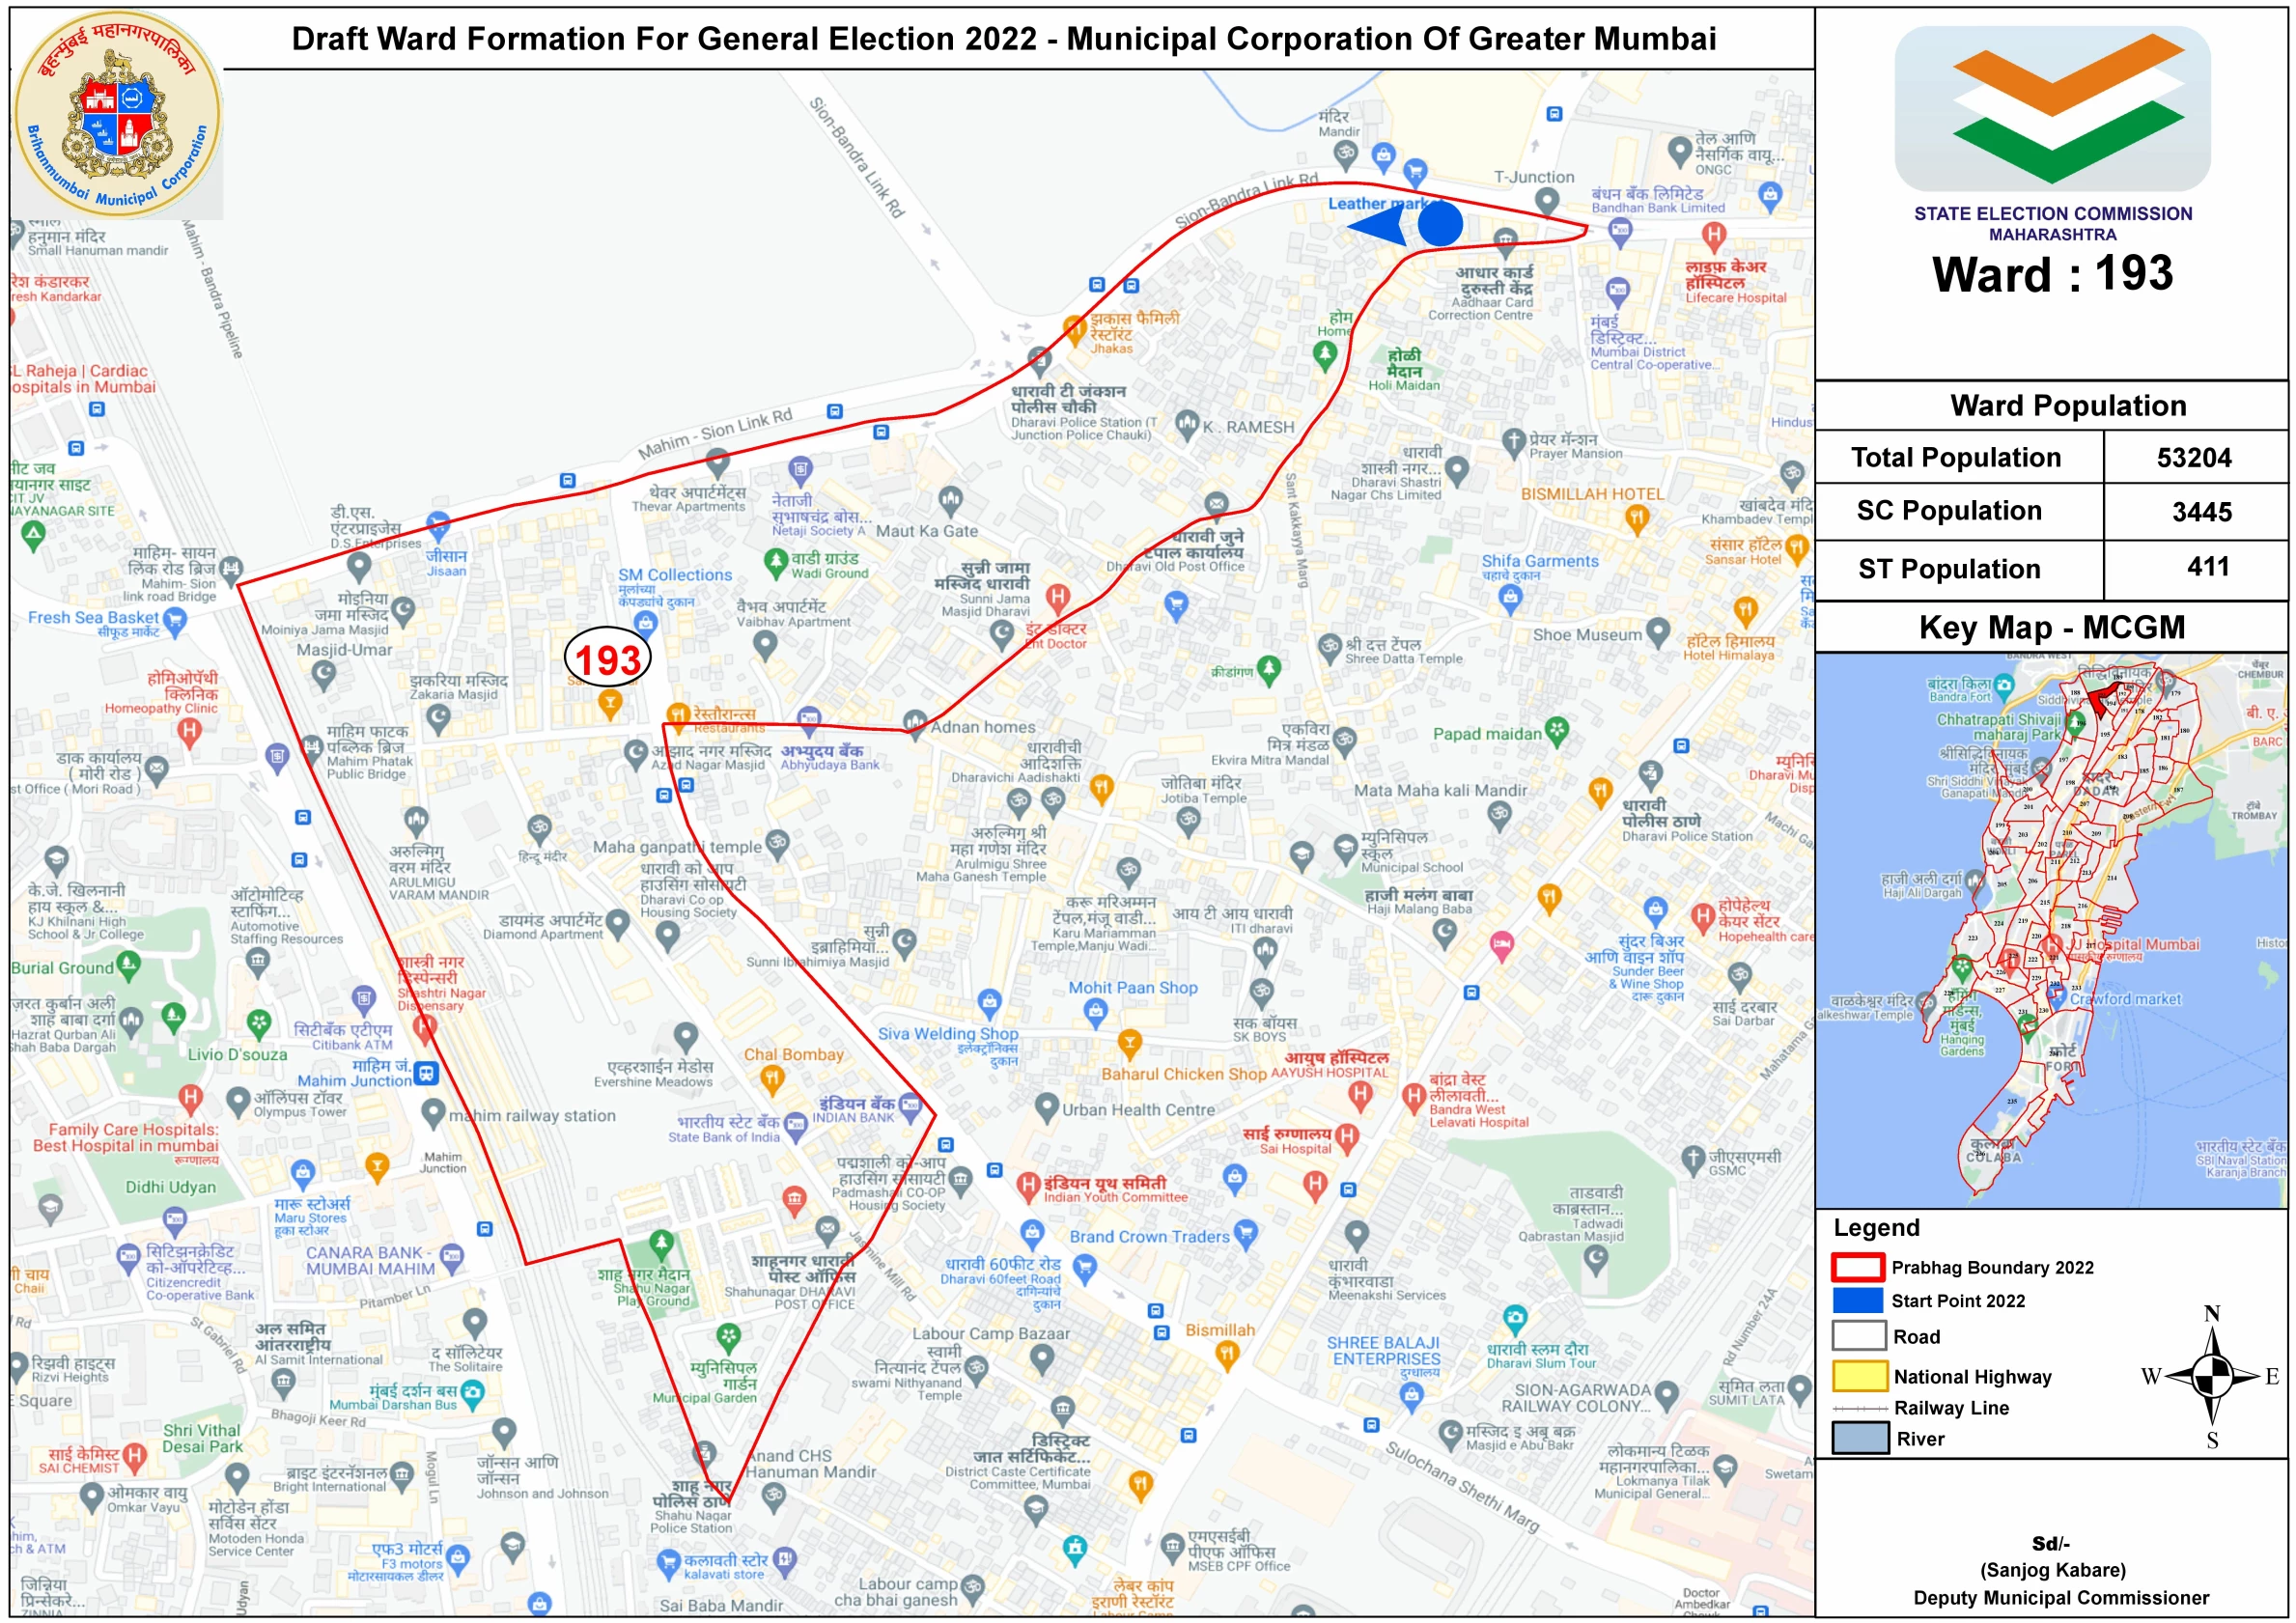Click the Lifecare Hospital red H marker
The height and width of the screenshot is (1623, 2296).
pos(1714,235)
